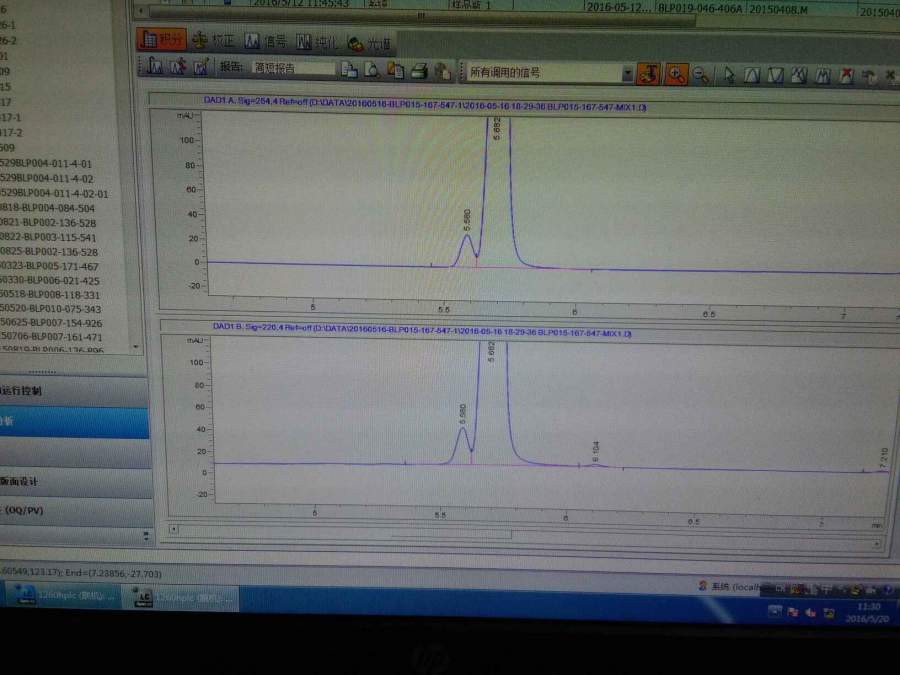This screenshot has height=675, width=900.
Task: Open the 报告 report style dropdown
Action: pos(293,68)
